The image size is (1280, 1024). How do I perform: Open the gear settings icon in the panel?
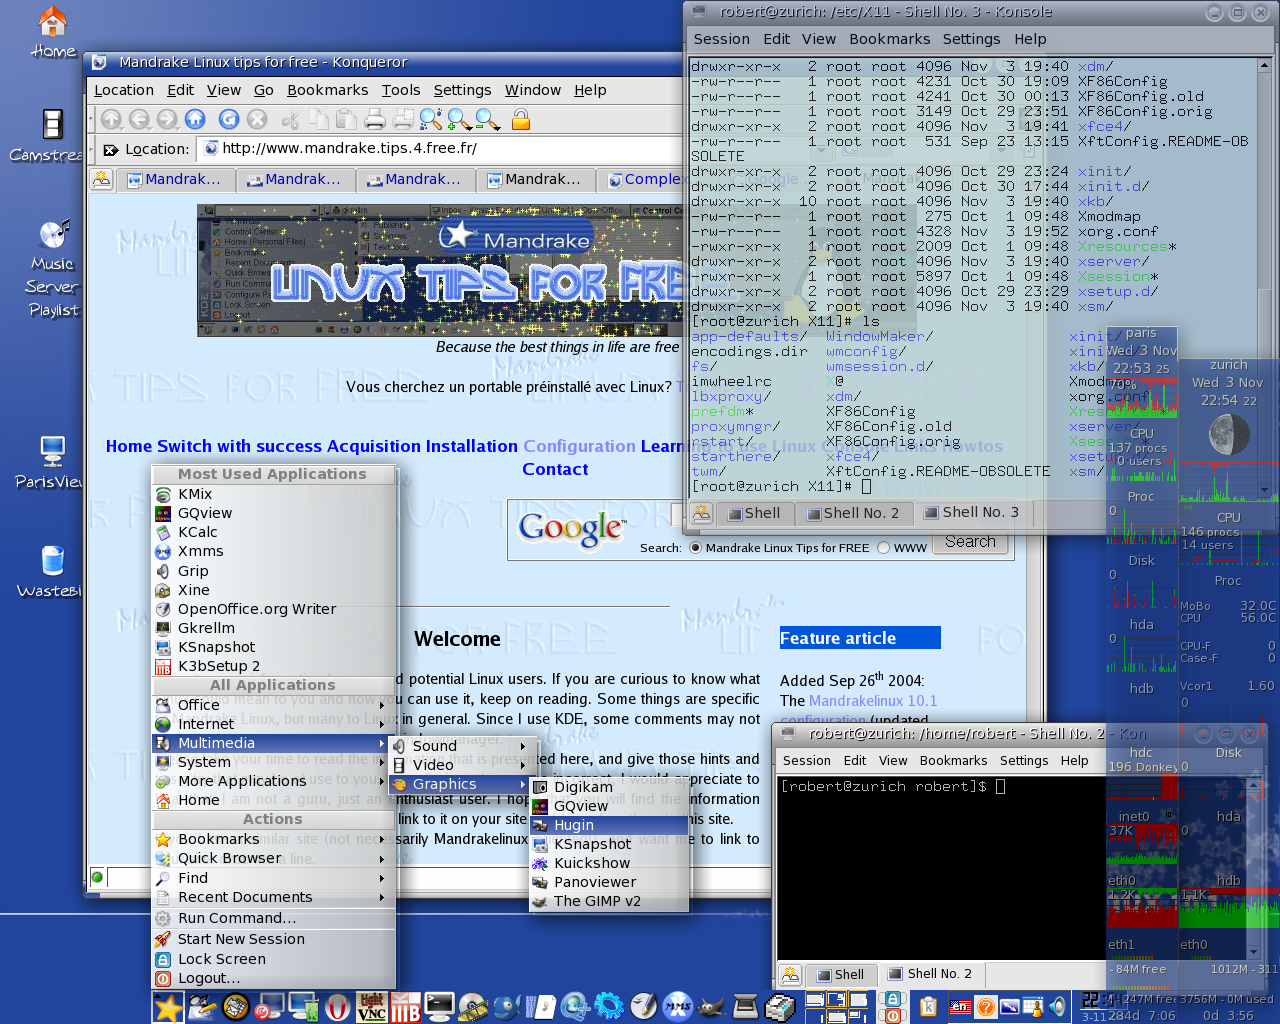(609, 1005)
